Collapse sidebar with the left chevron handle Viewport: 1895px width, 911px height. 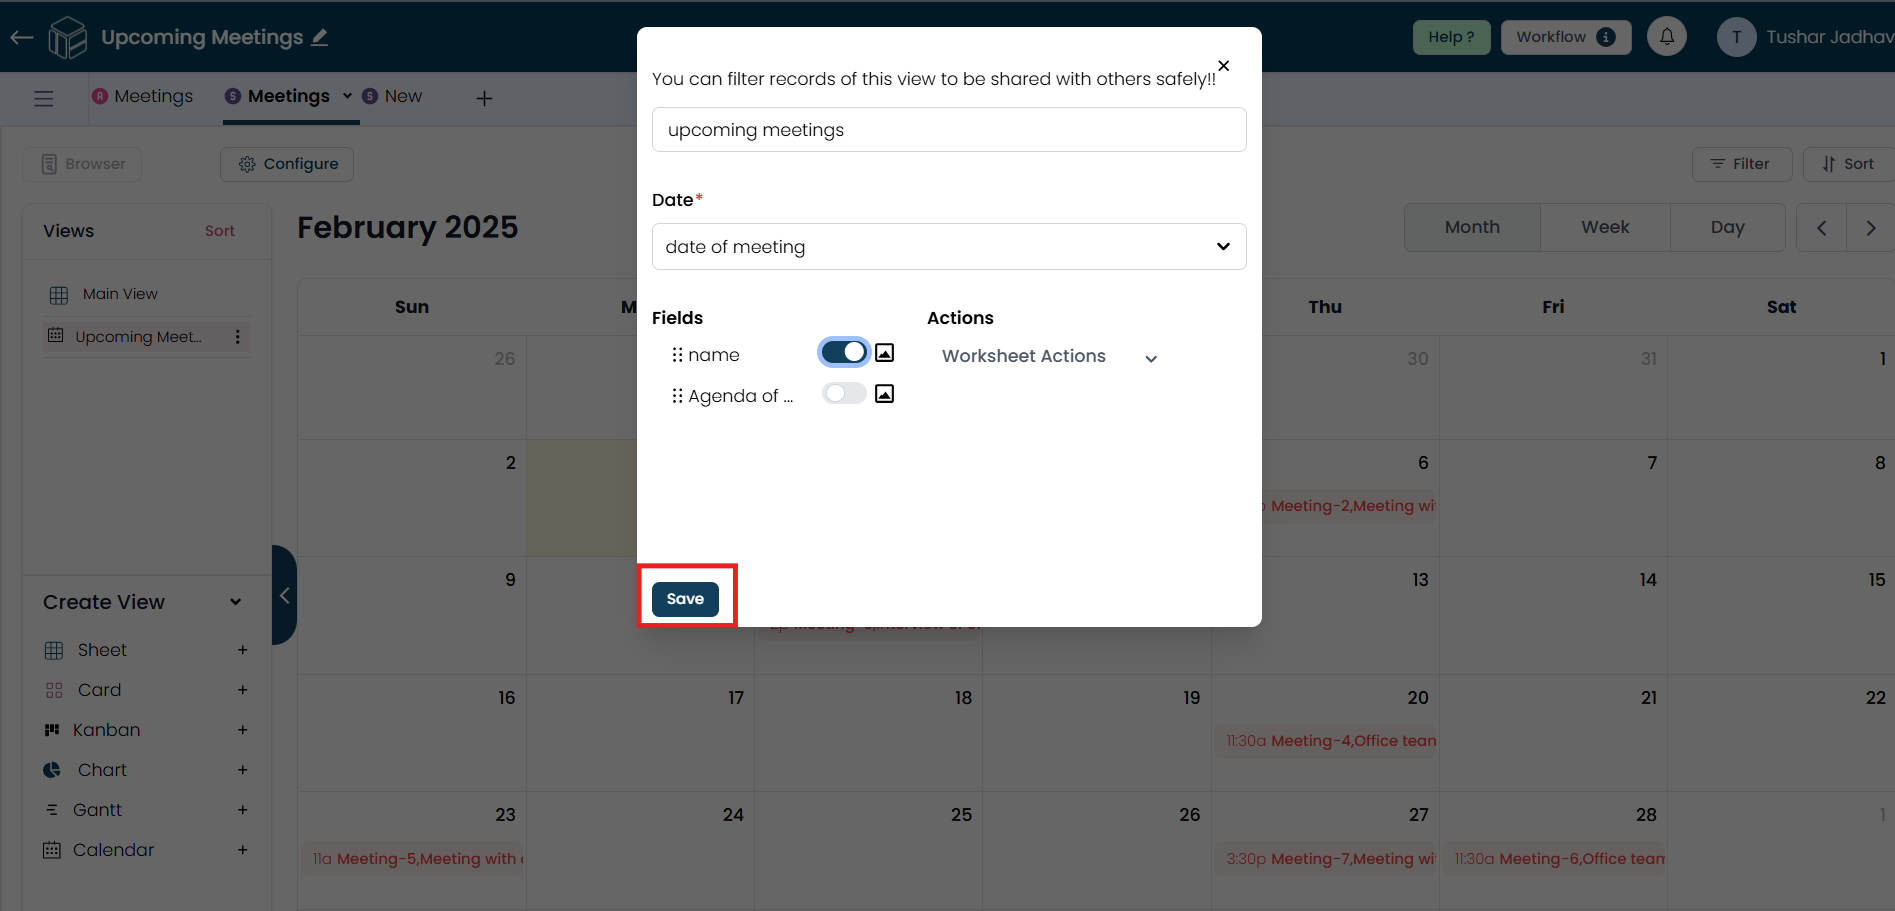pos(284,595)
